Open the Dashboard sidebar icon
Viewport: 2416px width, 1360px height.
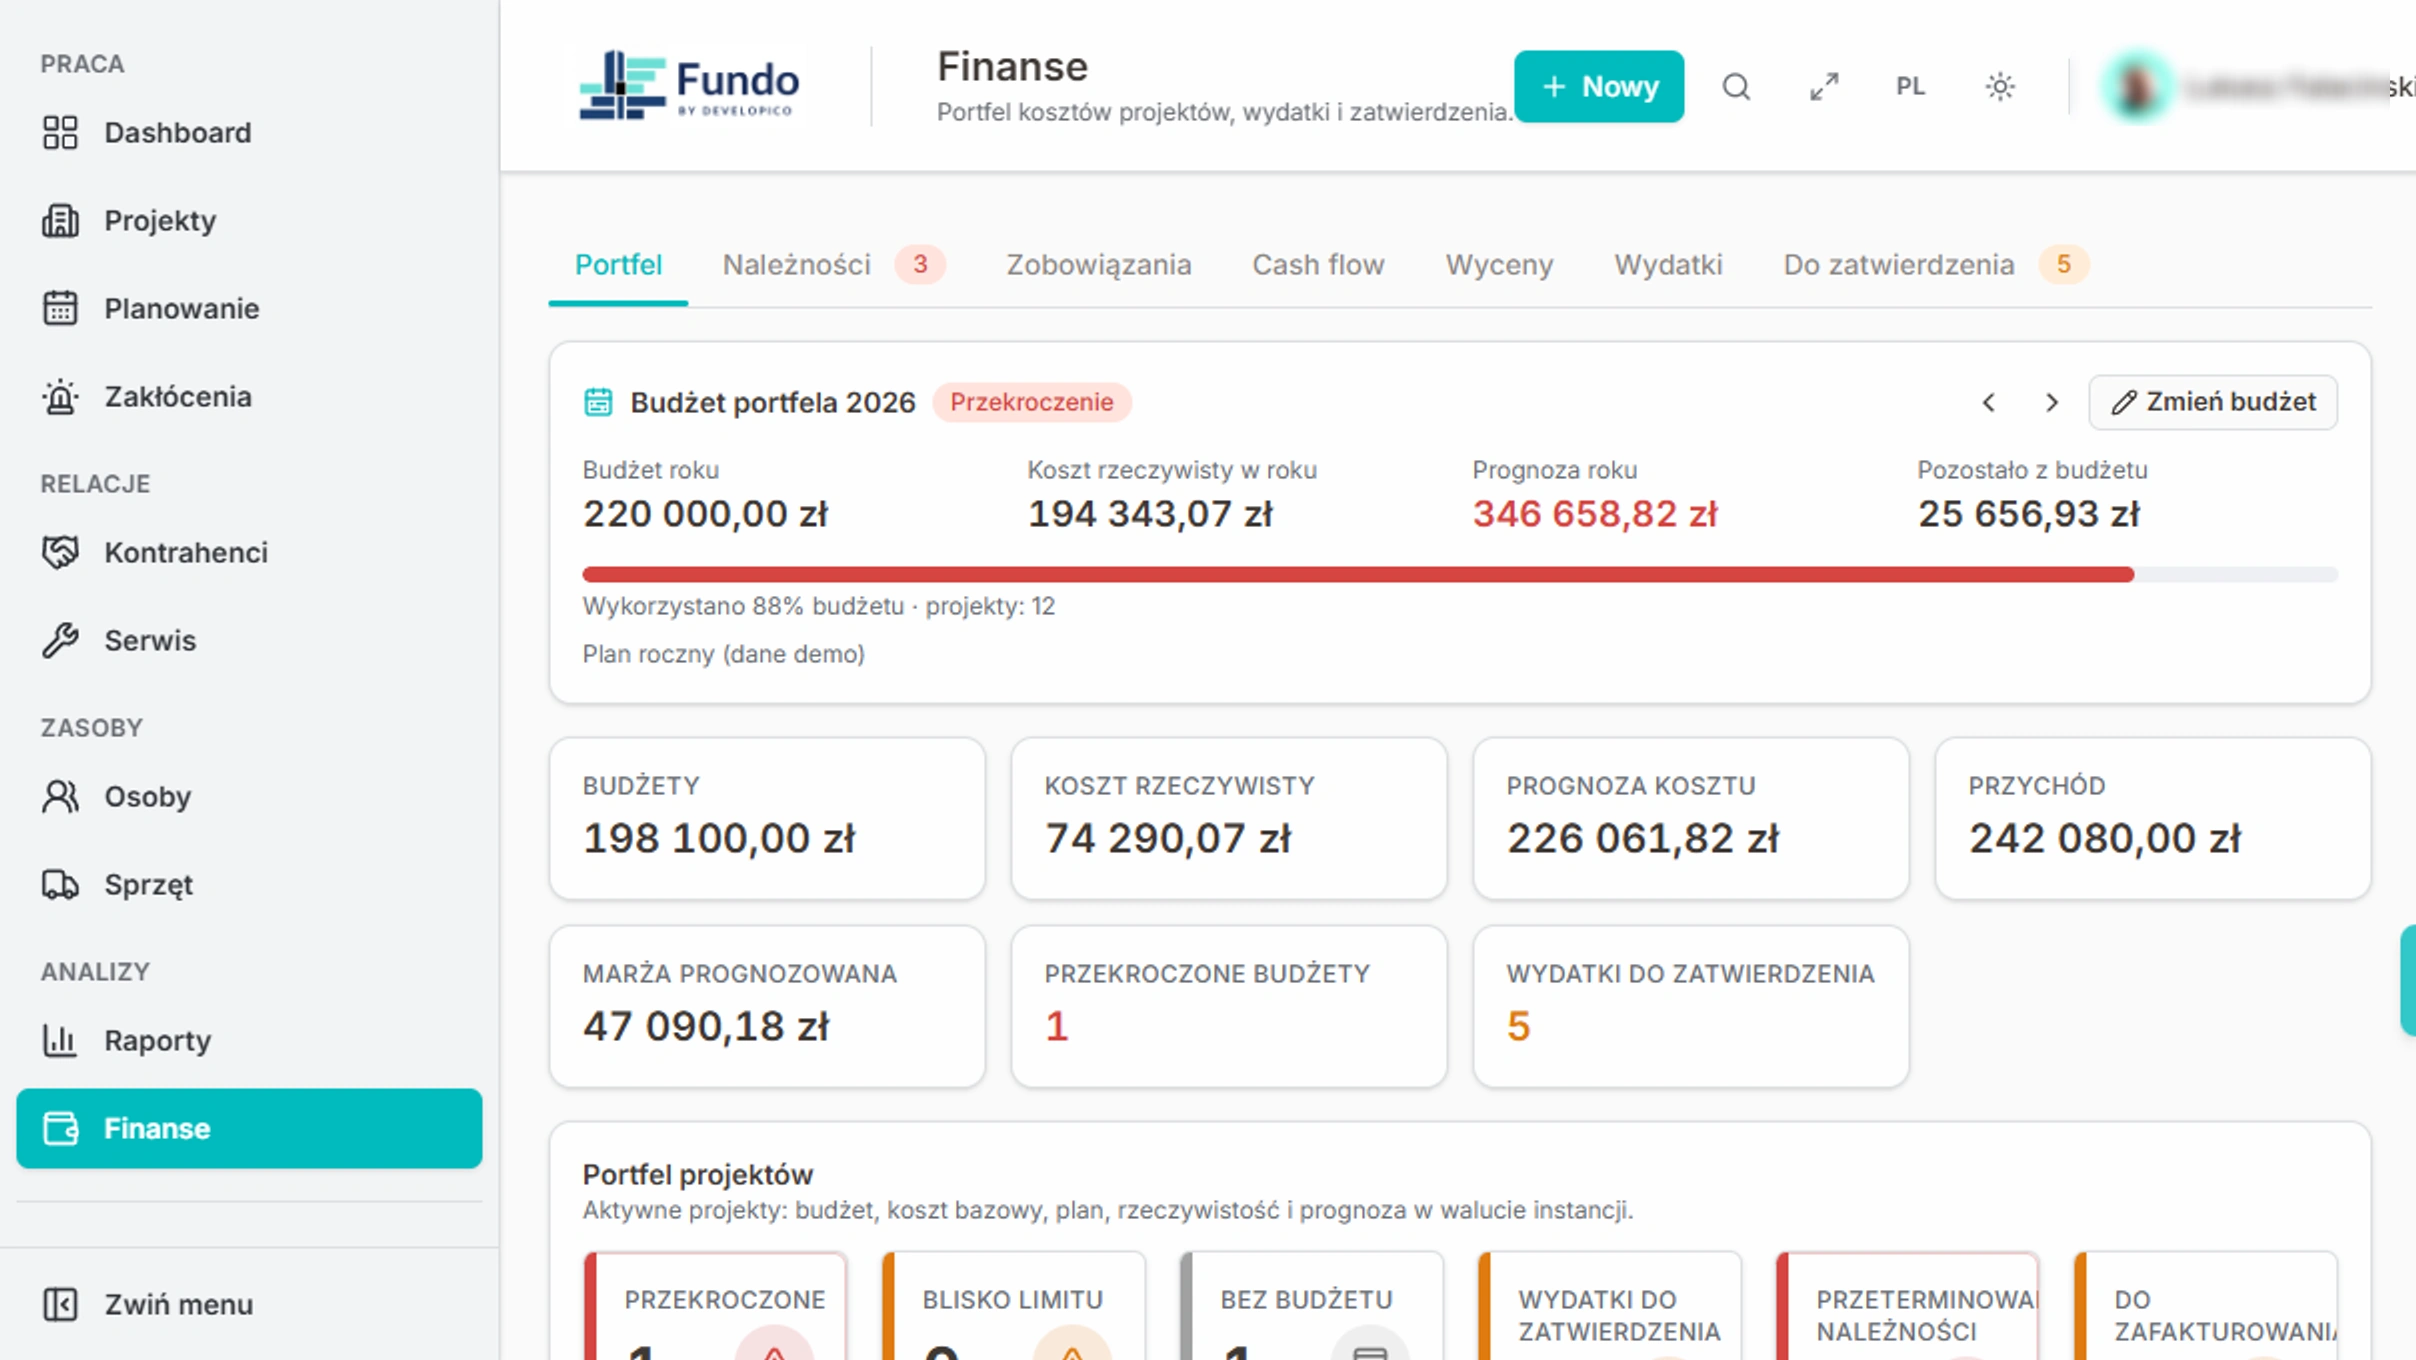tap(60, 133)
